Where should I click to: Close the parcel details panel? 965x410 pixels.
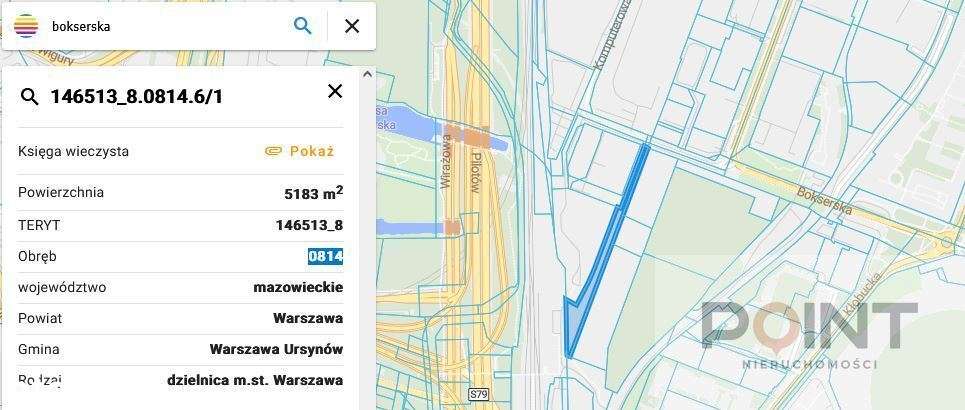[x=335, y=92]
